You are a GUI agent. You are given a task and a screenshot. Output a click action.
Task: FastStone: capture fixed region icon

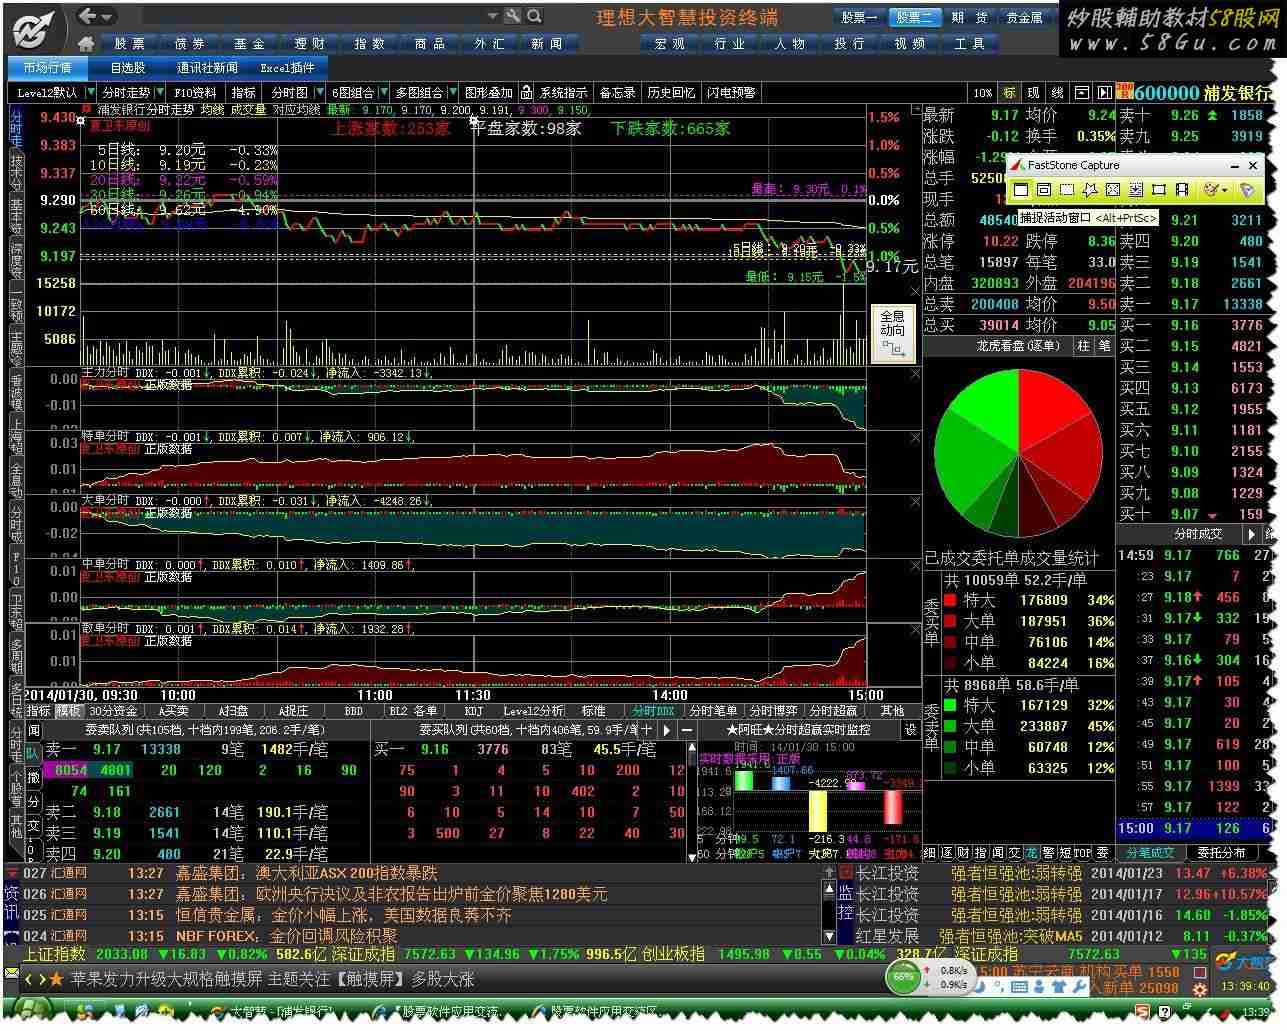click(1159, 189)
